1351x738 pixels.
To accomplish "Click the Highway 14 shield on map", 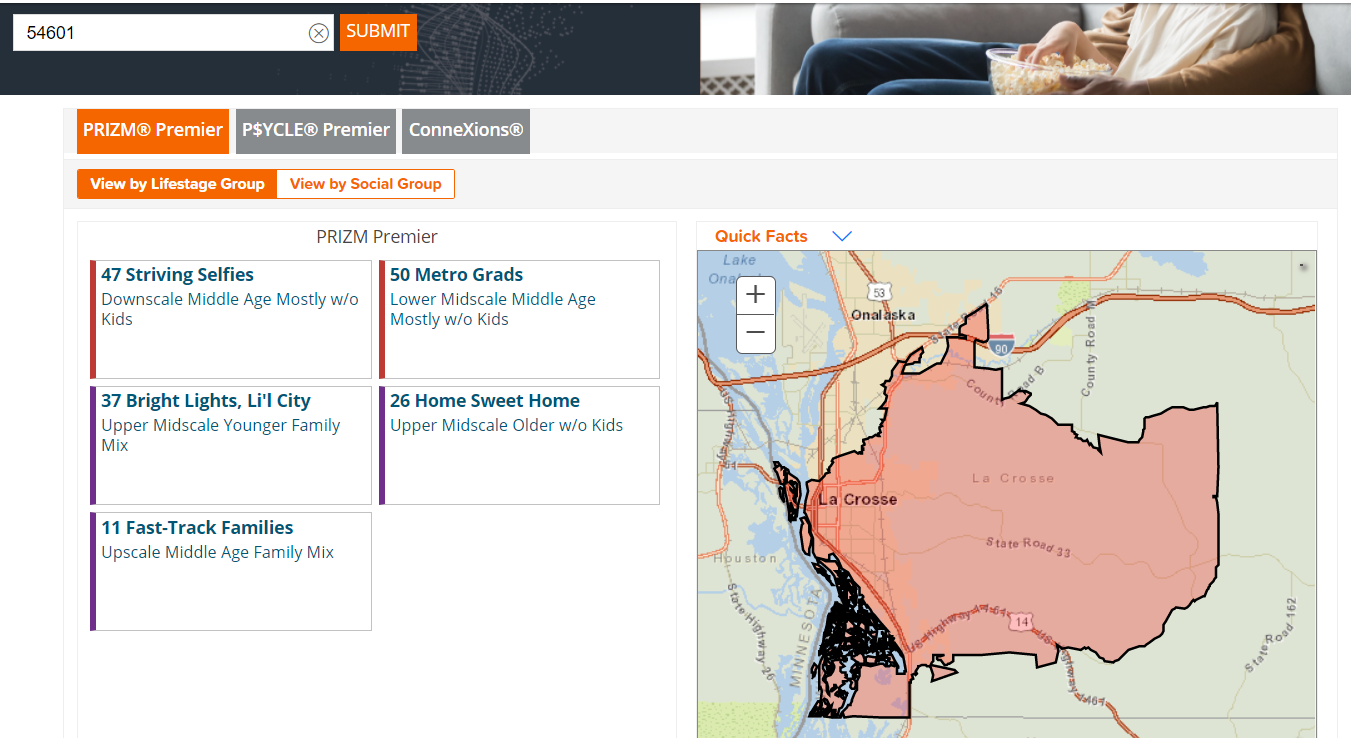I will pos(1020,622).
